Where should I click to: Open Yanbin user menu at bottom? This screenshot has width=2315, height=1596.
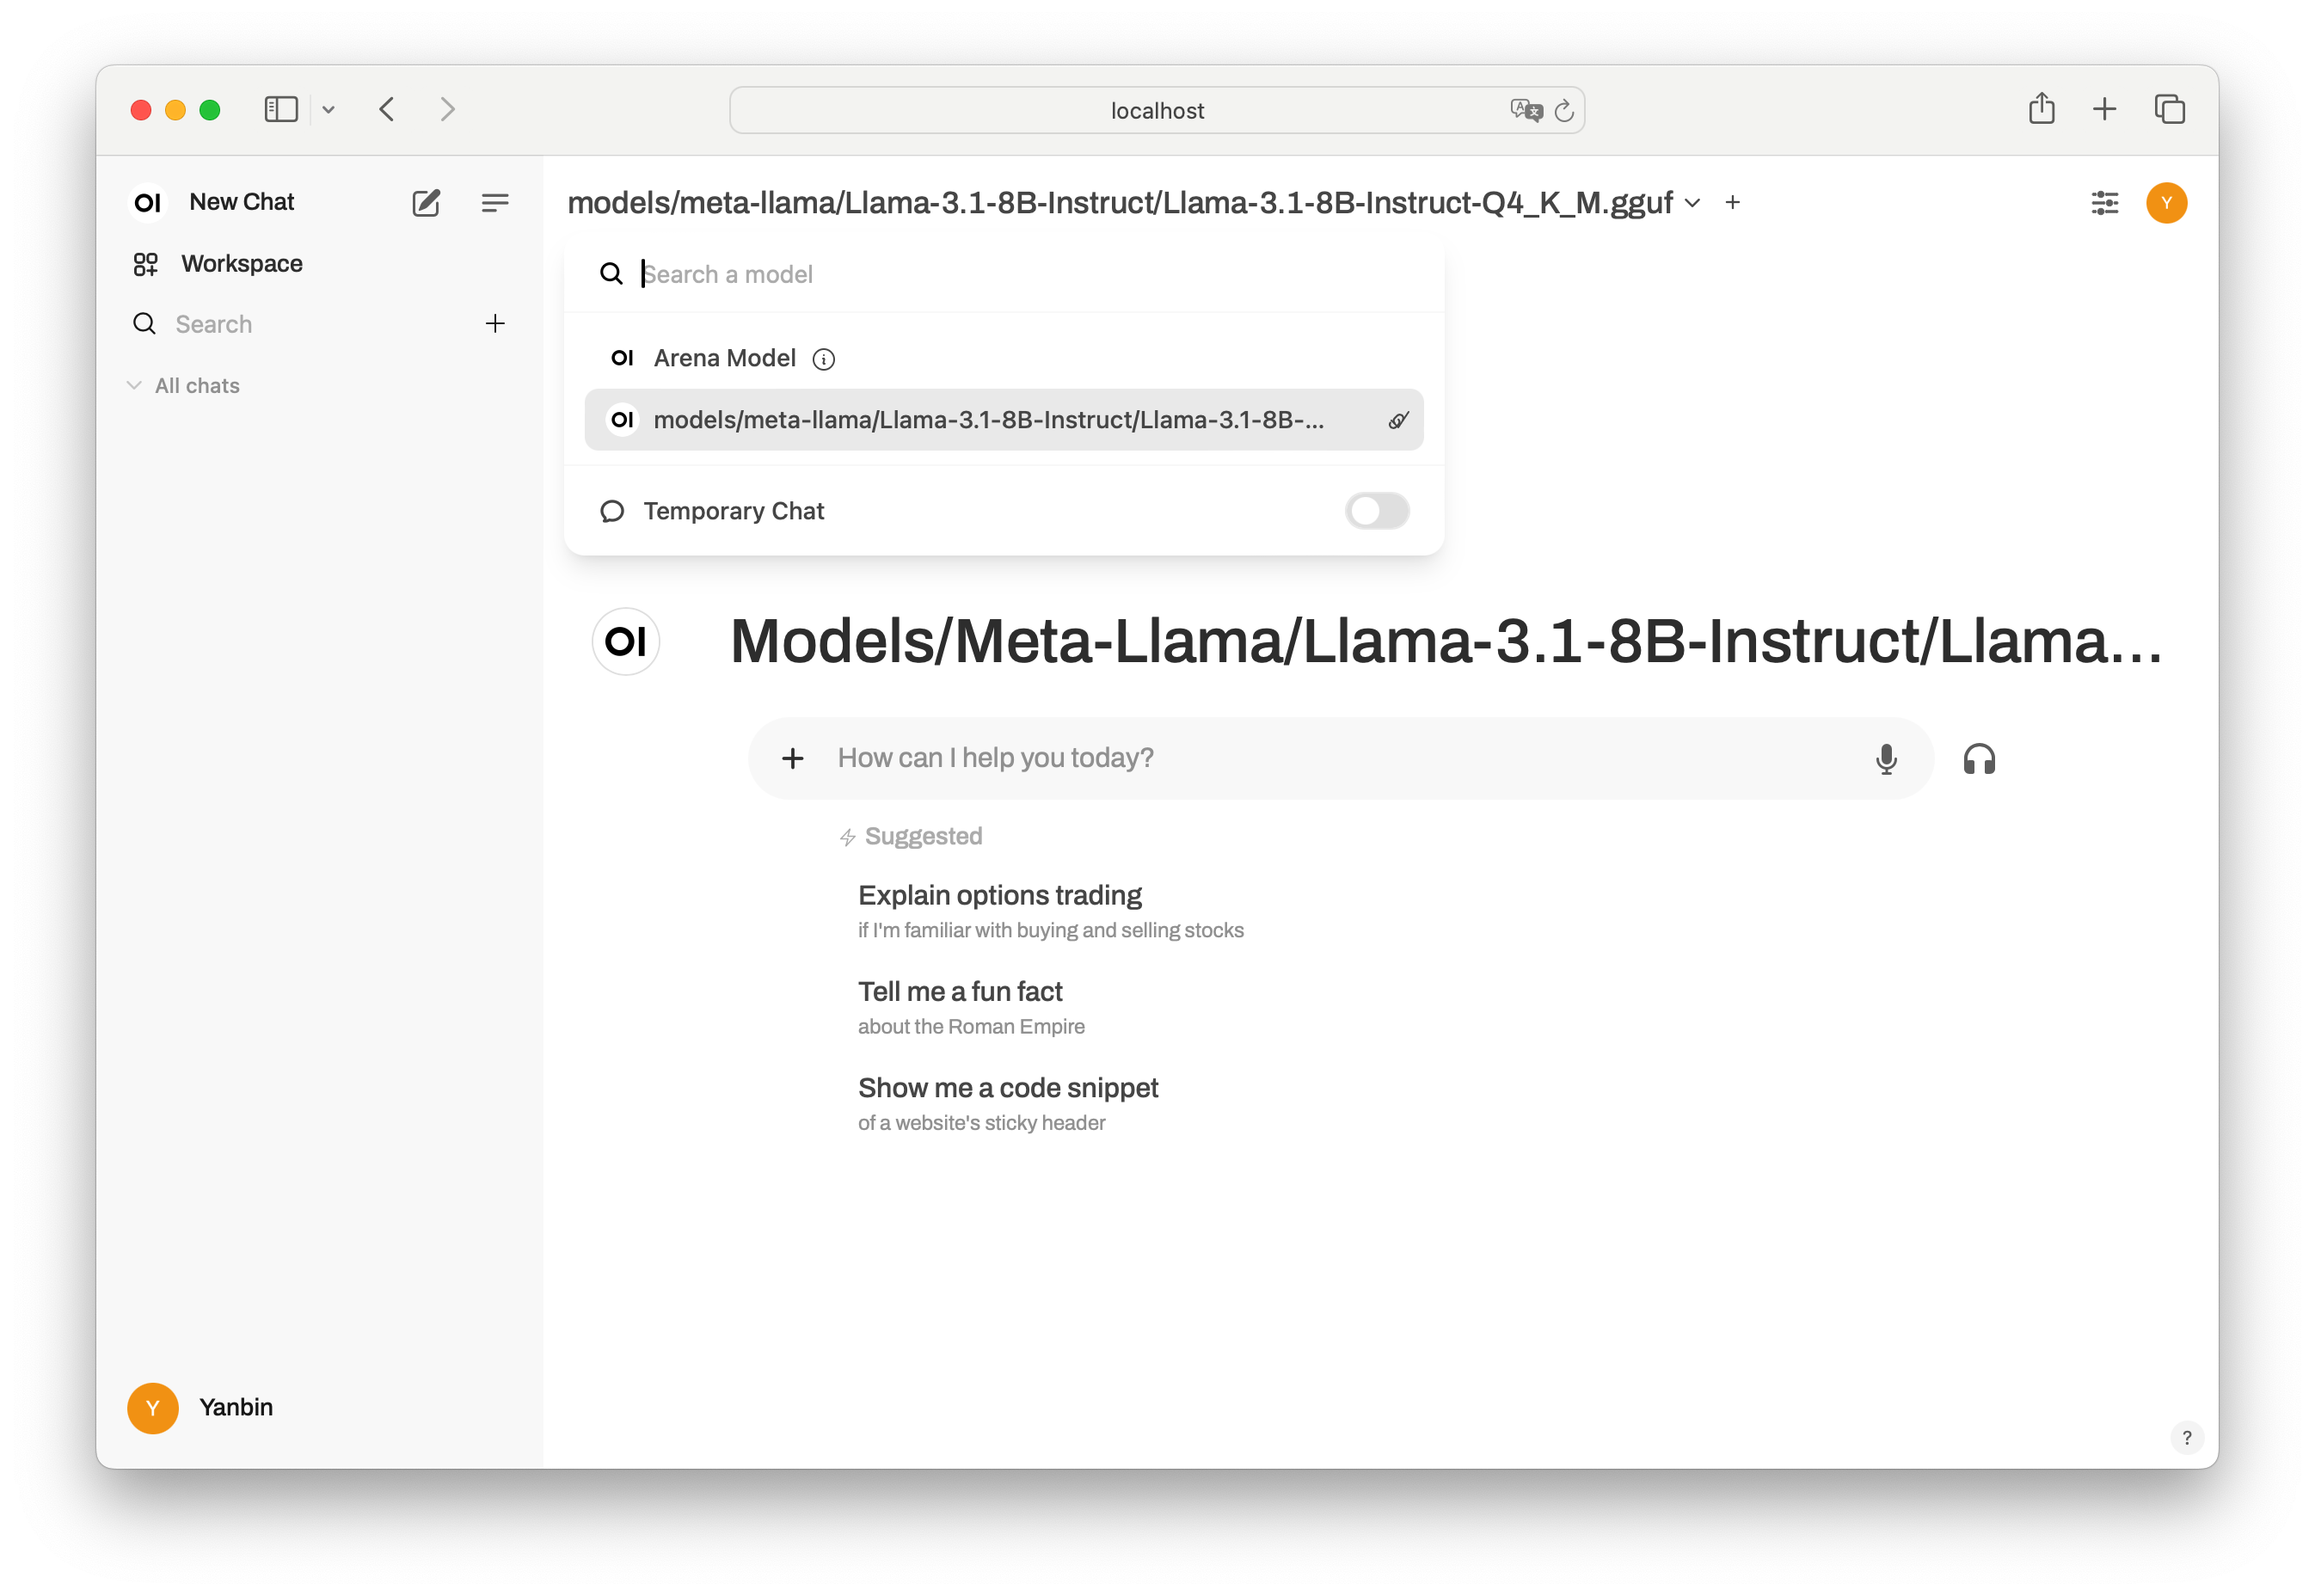click(235, 1407)
